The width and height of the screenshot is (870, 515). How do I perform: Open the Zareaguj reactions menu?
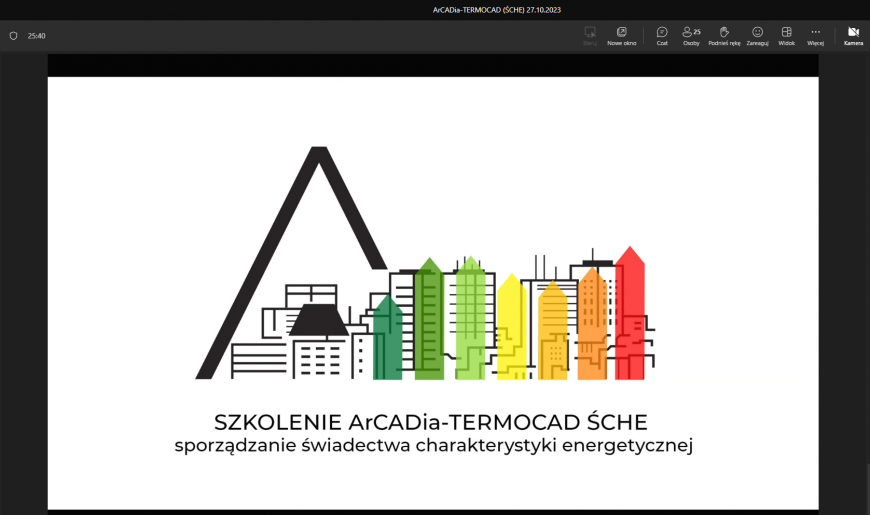(x=757, y=36)
